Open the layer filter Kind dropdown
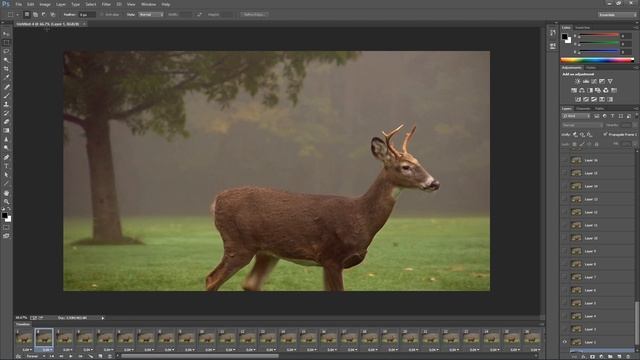The width and height of the screenshot is (640, 360). 576,116
